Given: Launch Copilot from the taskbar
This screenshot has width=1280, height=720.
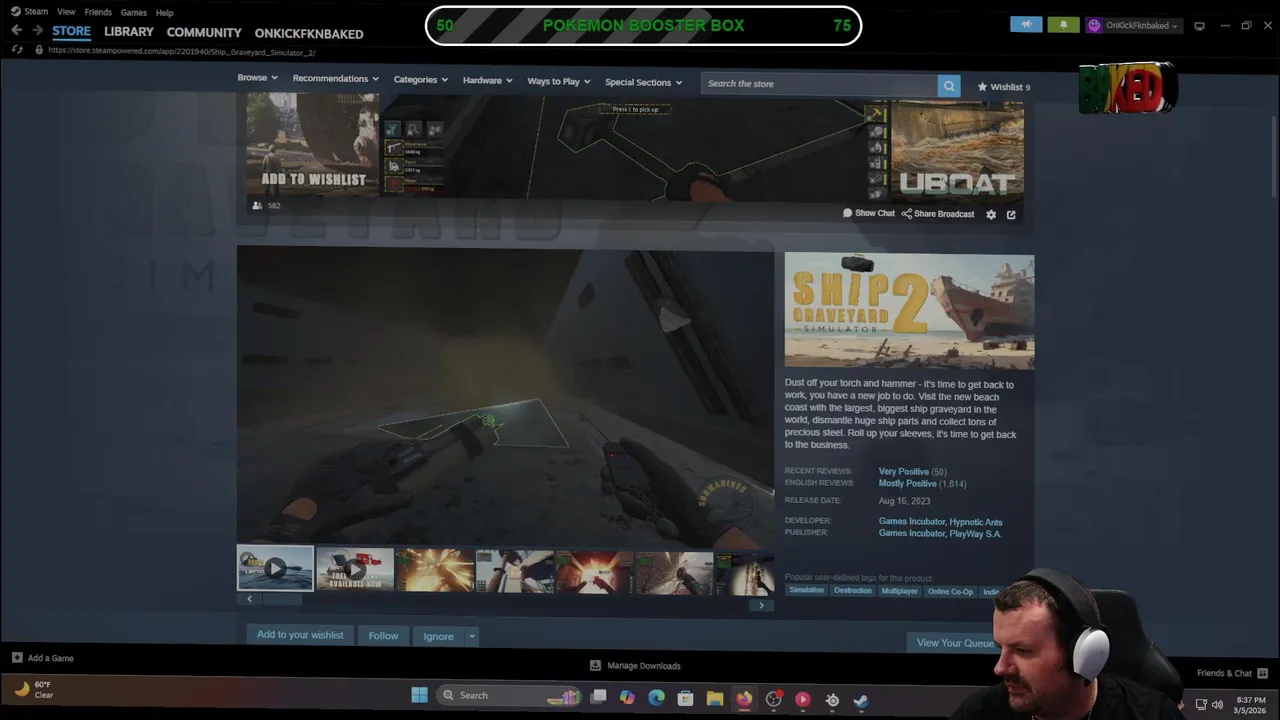Looking at the screenshot, I should pos(627,697).
